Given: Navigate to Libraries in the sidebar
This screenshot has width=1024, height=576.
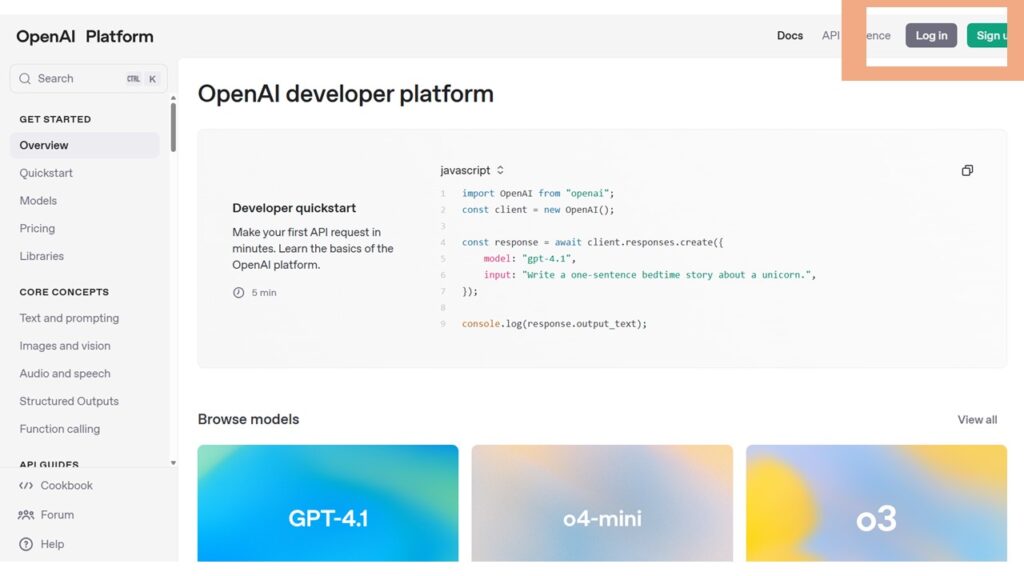Looking at the screenshot, I should [x=42, y=256].
